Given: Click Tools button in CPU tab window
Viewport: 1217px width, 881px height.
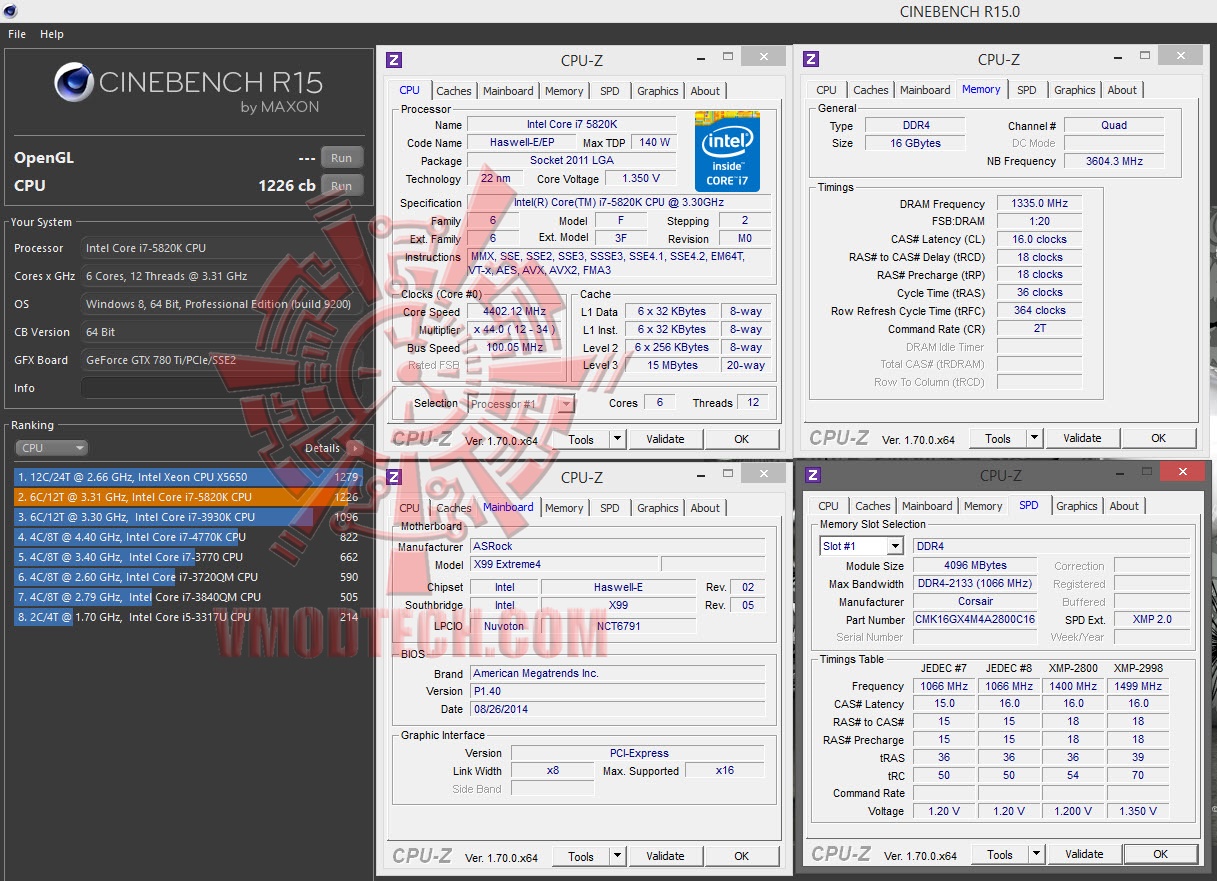Looking at the screenshot, I should [581, 439].
